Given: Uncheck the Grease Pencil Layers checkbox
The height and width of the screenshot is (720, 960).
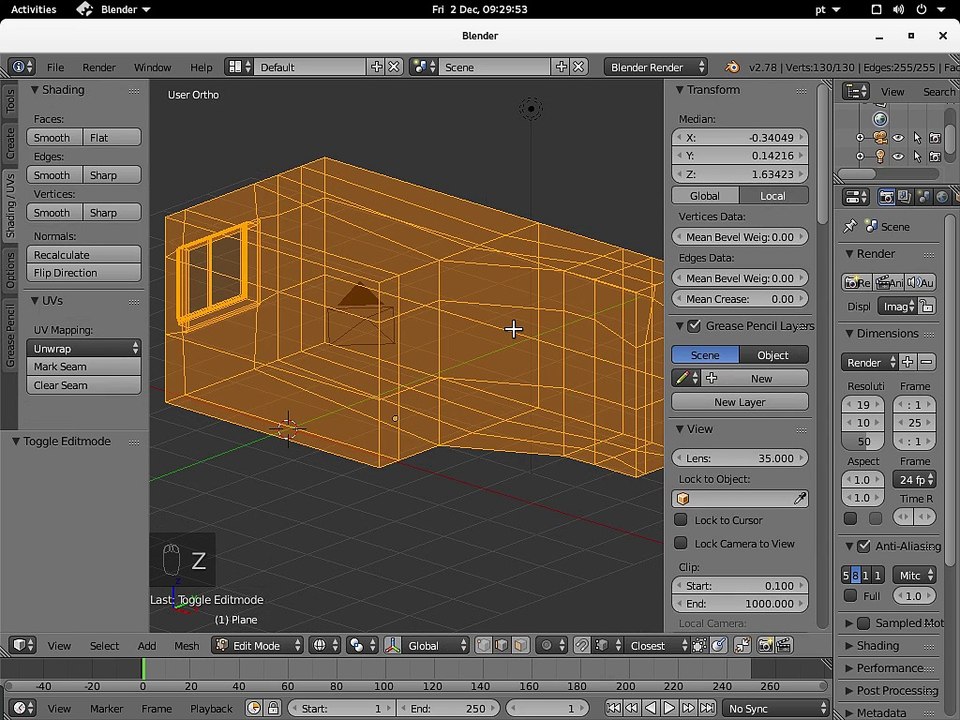Looking at the screenshot, I should (694, 326).
